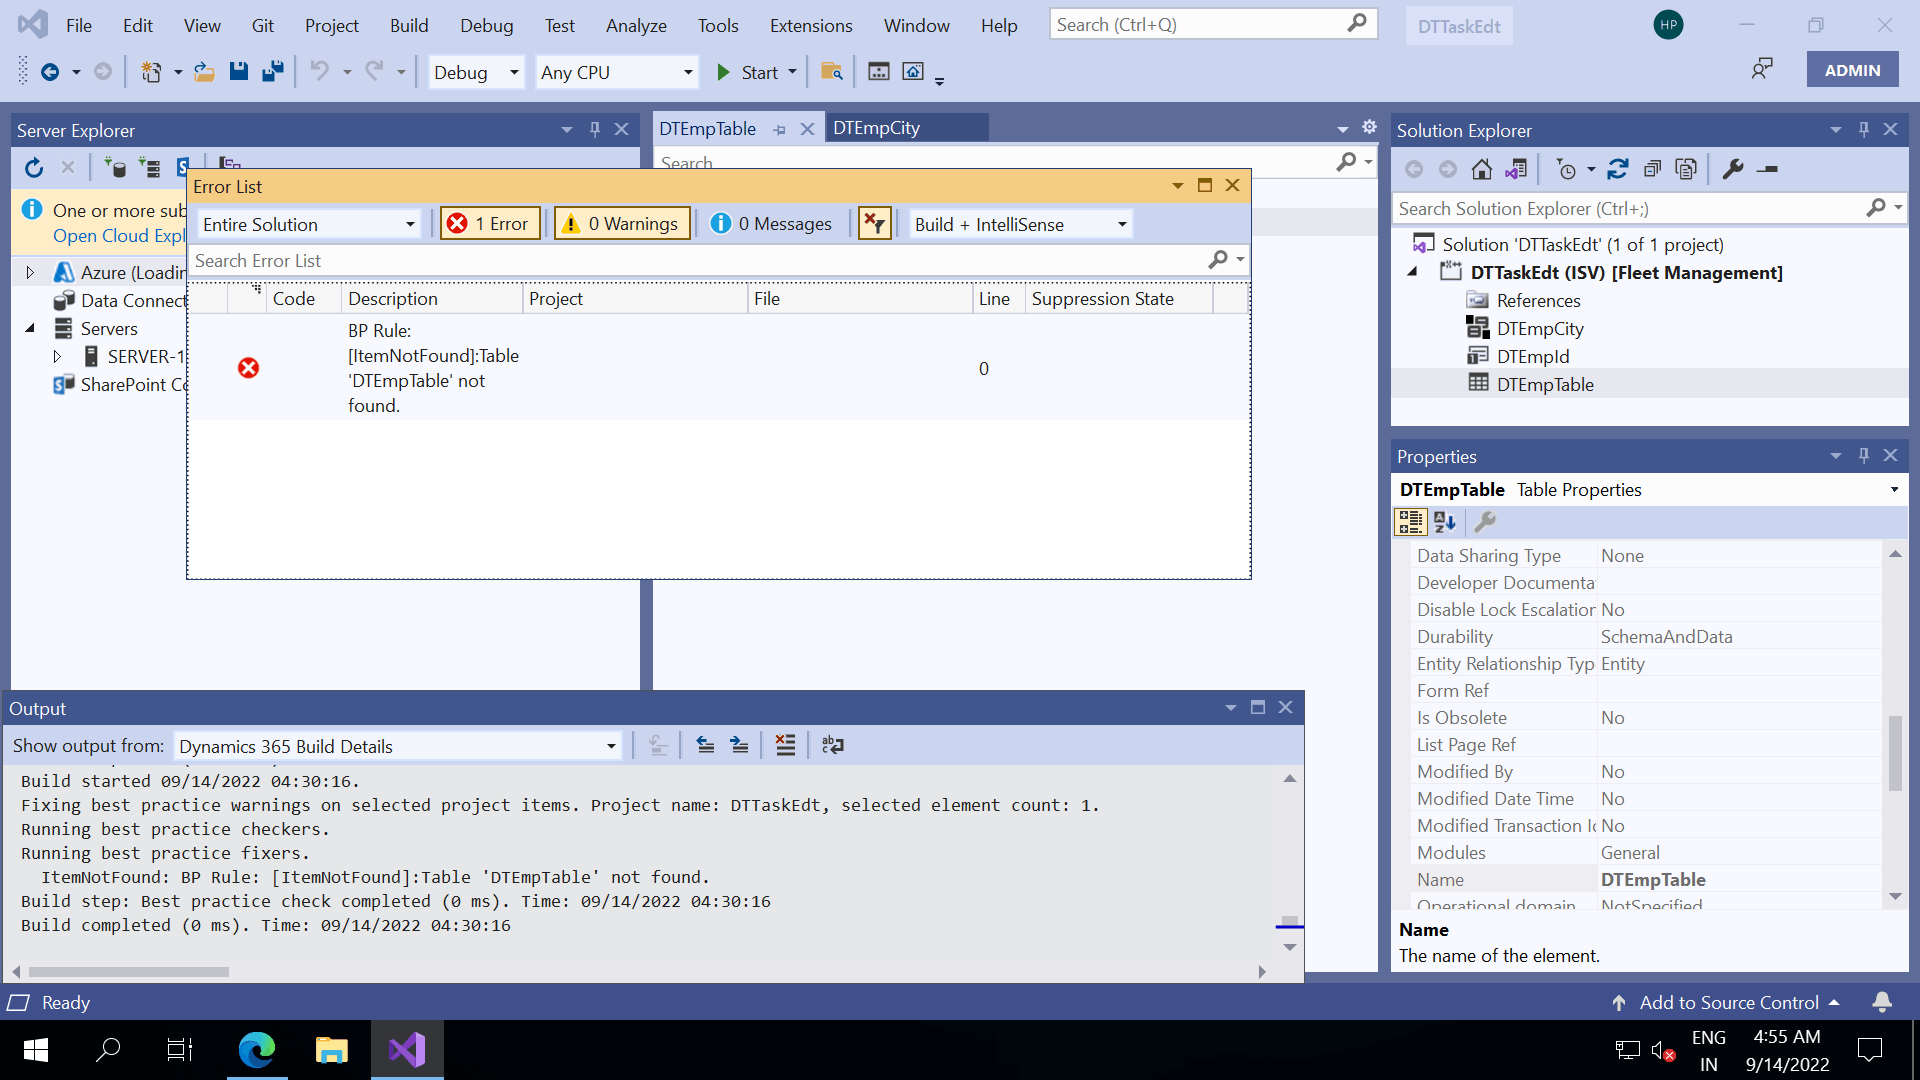Open the Project menu

[x=331, y=26]
